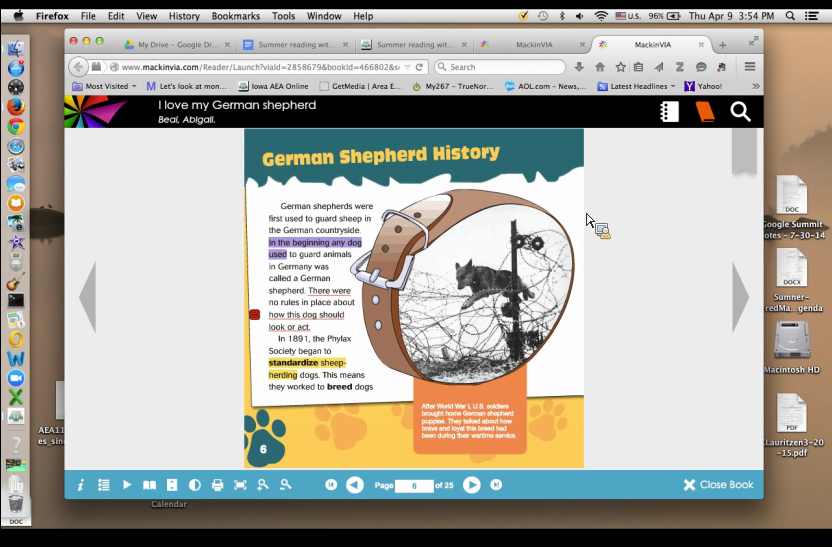This screenshot has width=832, height=547.
Task: Jump to the last page
Action: click(x=496, y=485)
